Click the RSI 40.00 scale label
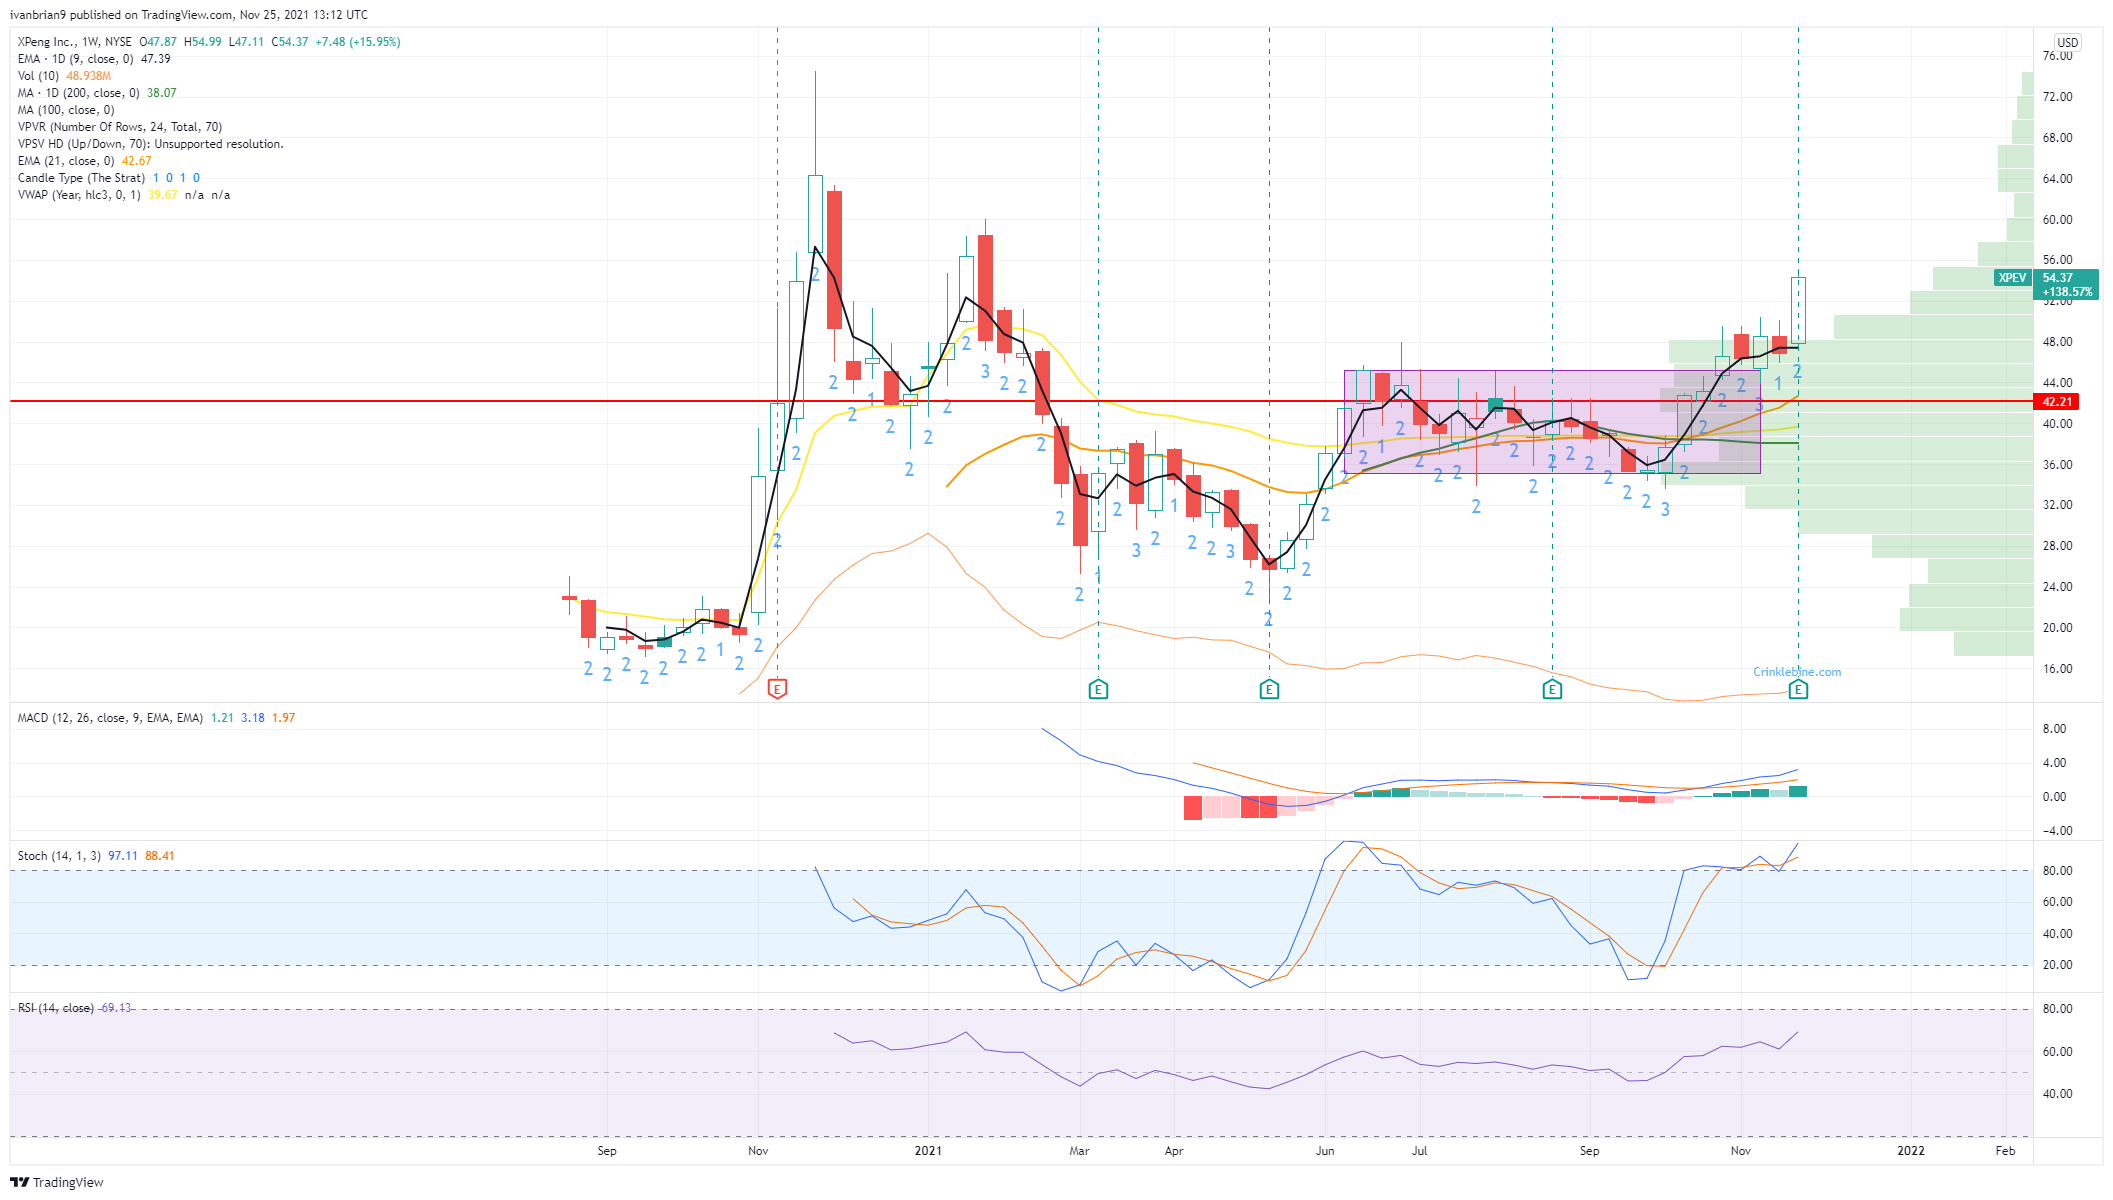 click(2057, 1094)
